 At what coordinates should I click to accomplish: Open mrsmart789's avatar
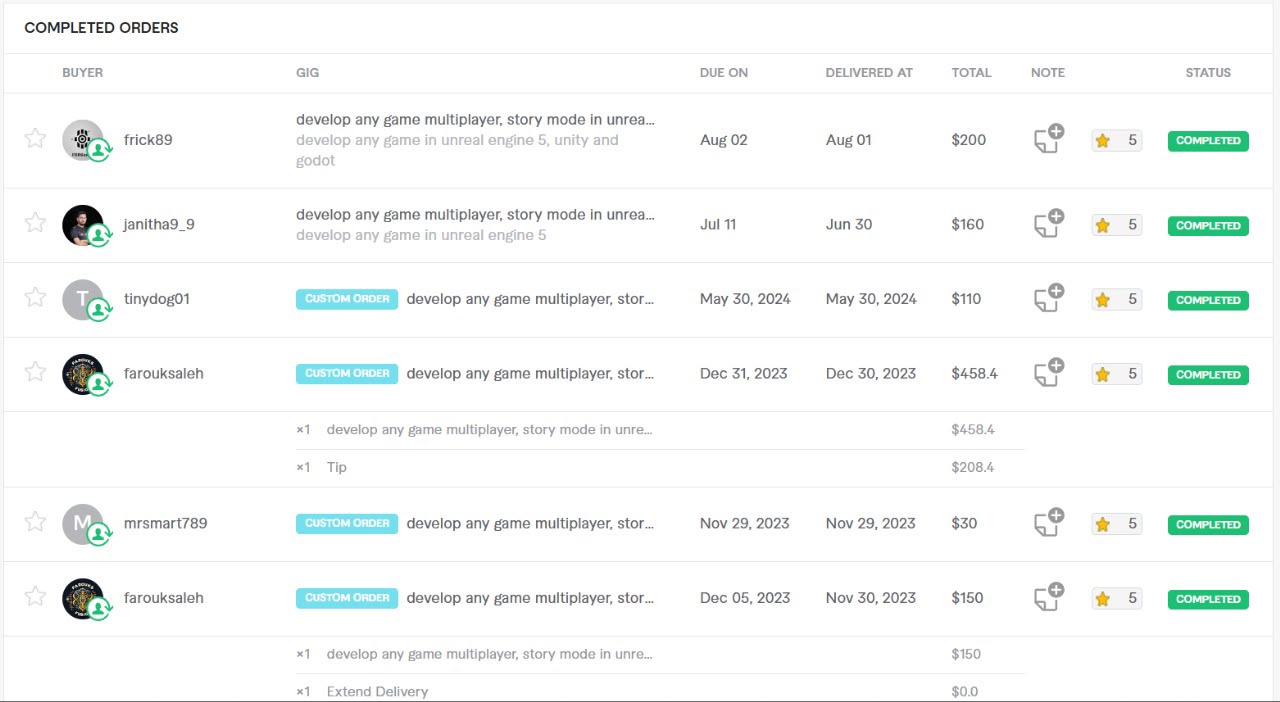point(83,524)
